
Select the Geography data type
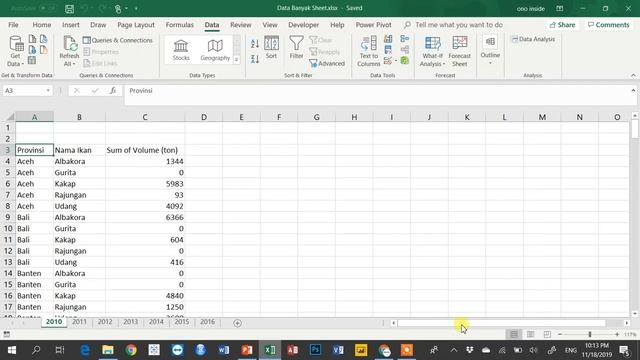click(x=215, y=50)
